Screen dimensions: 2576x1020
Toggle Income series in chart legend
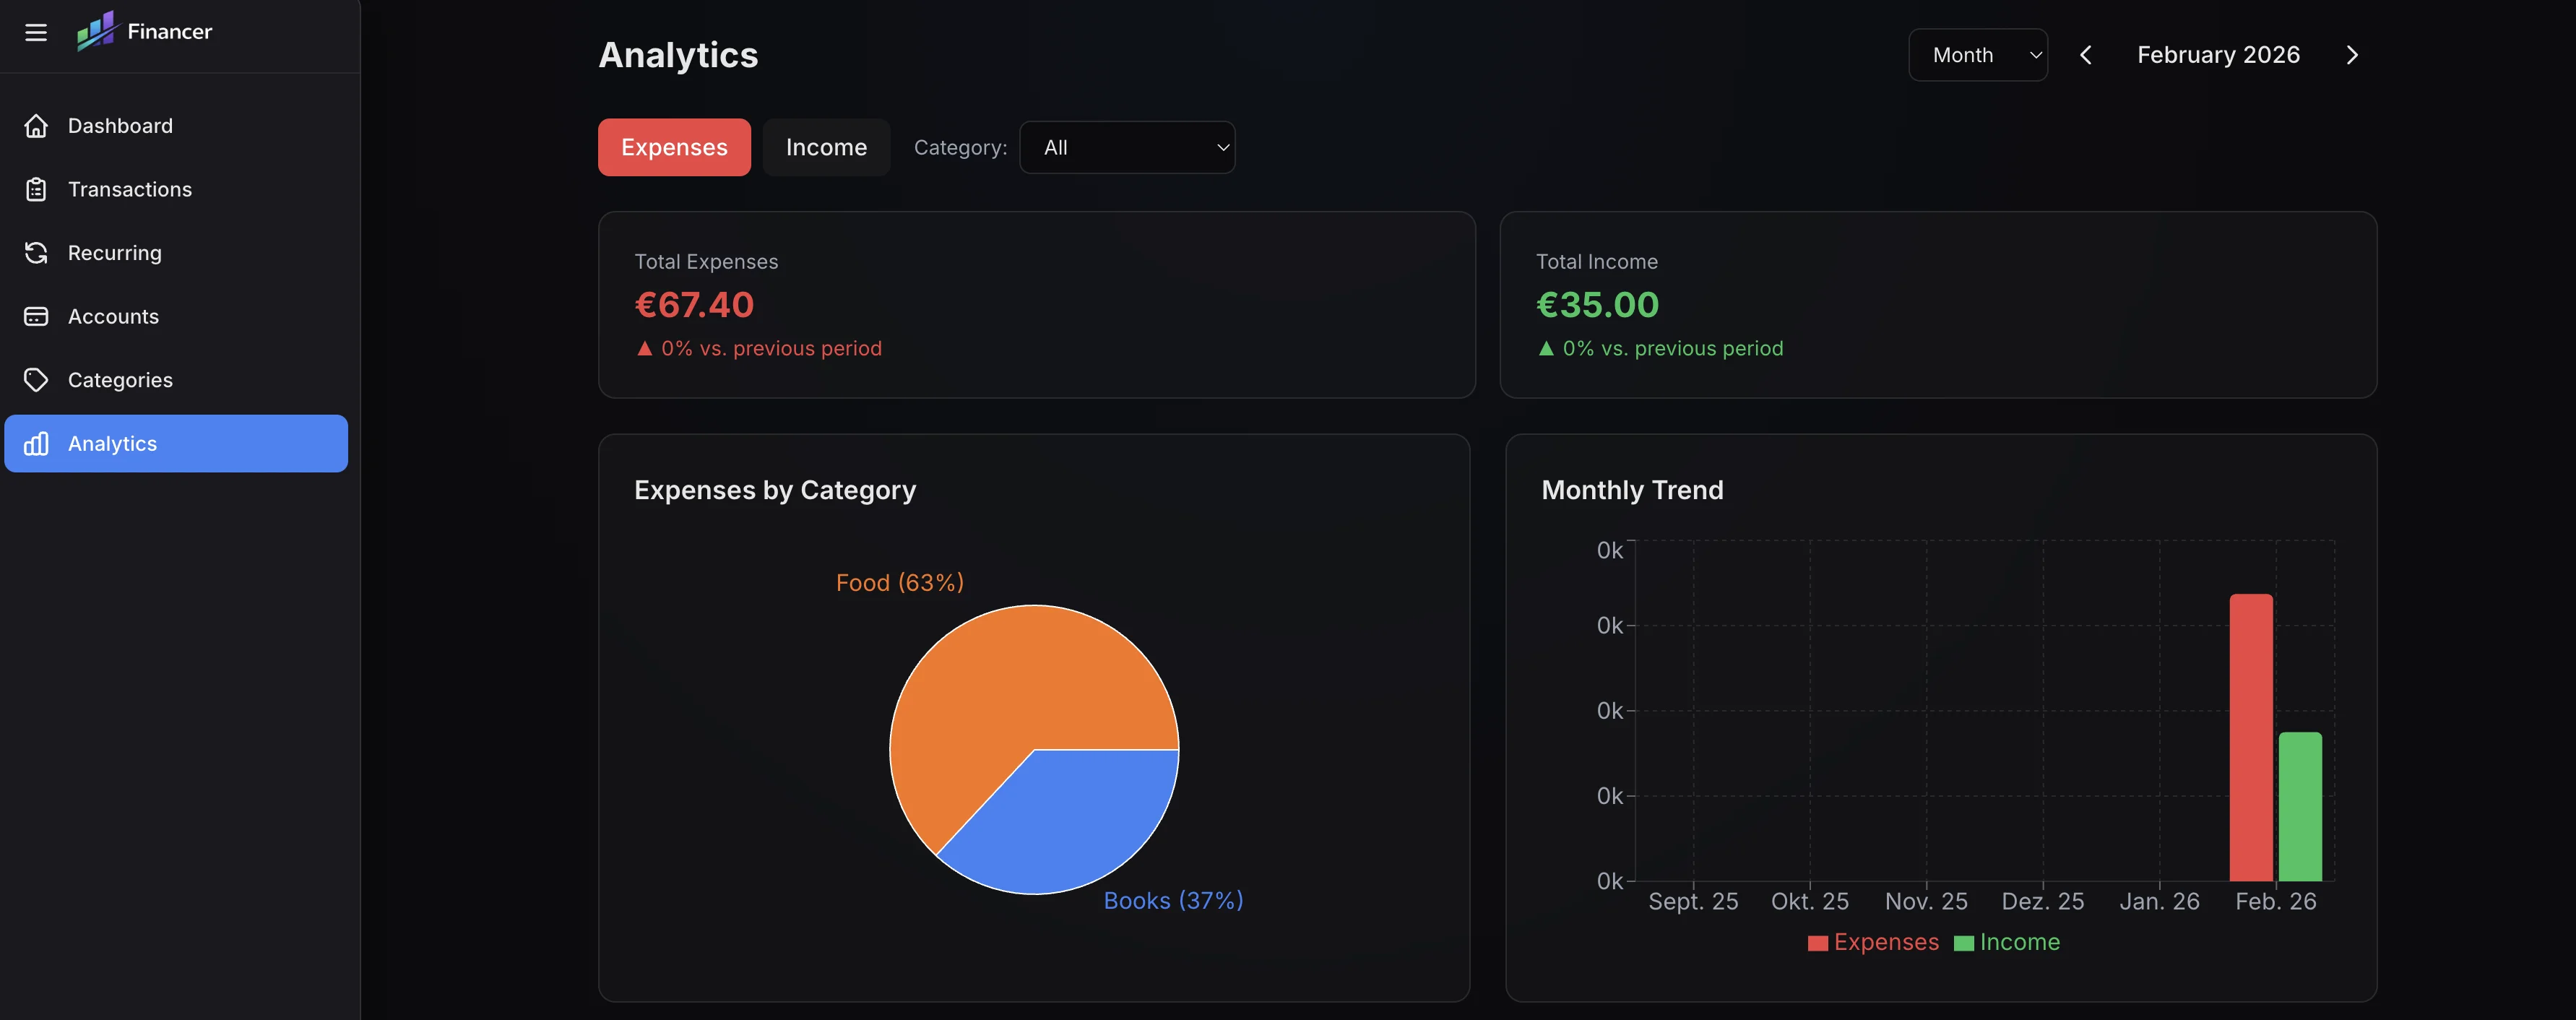[2007, 942]
